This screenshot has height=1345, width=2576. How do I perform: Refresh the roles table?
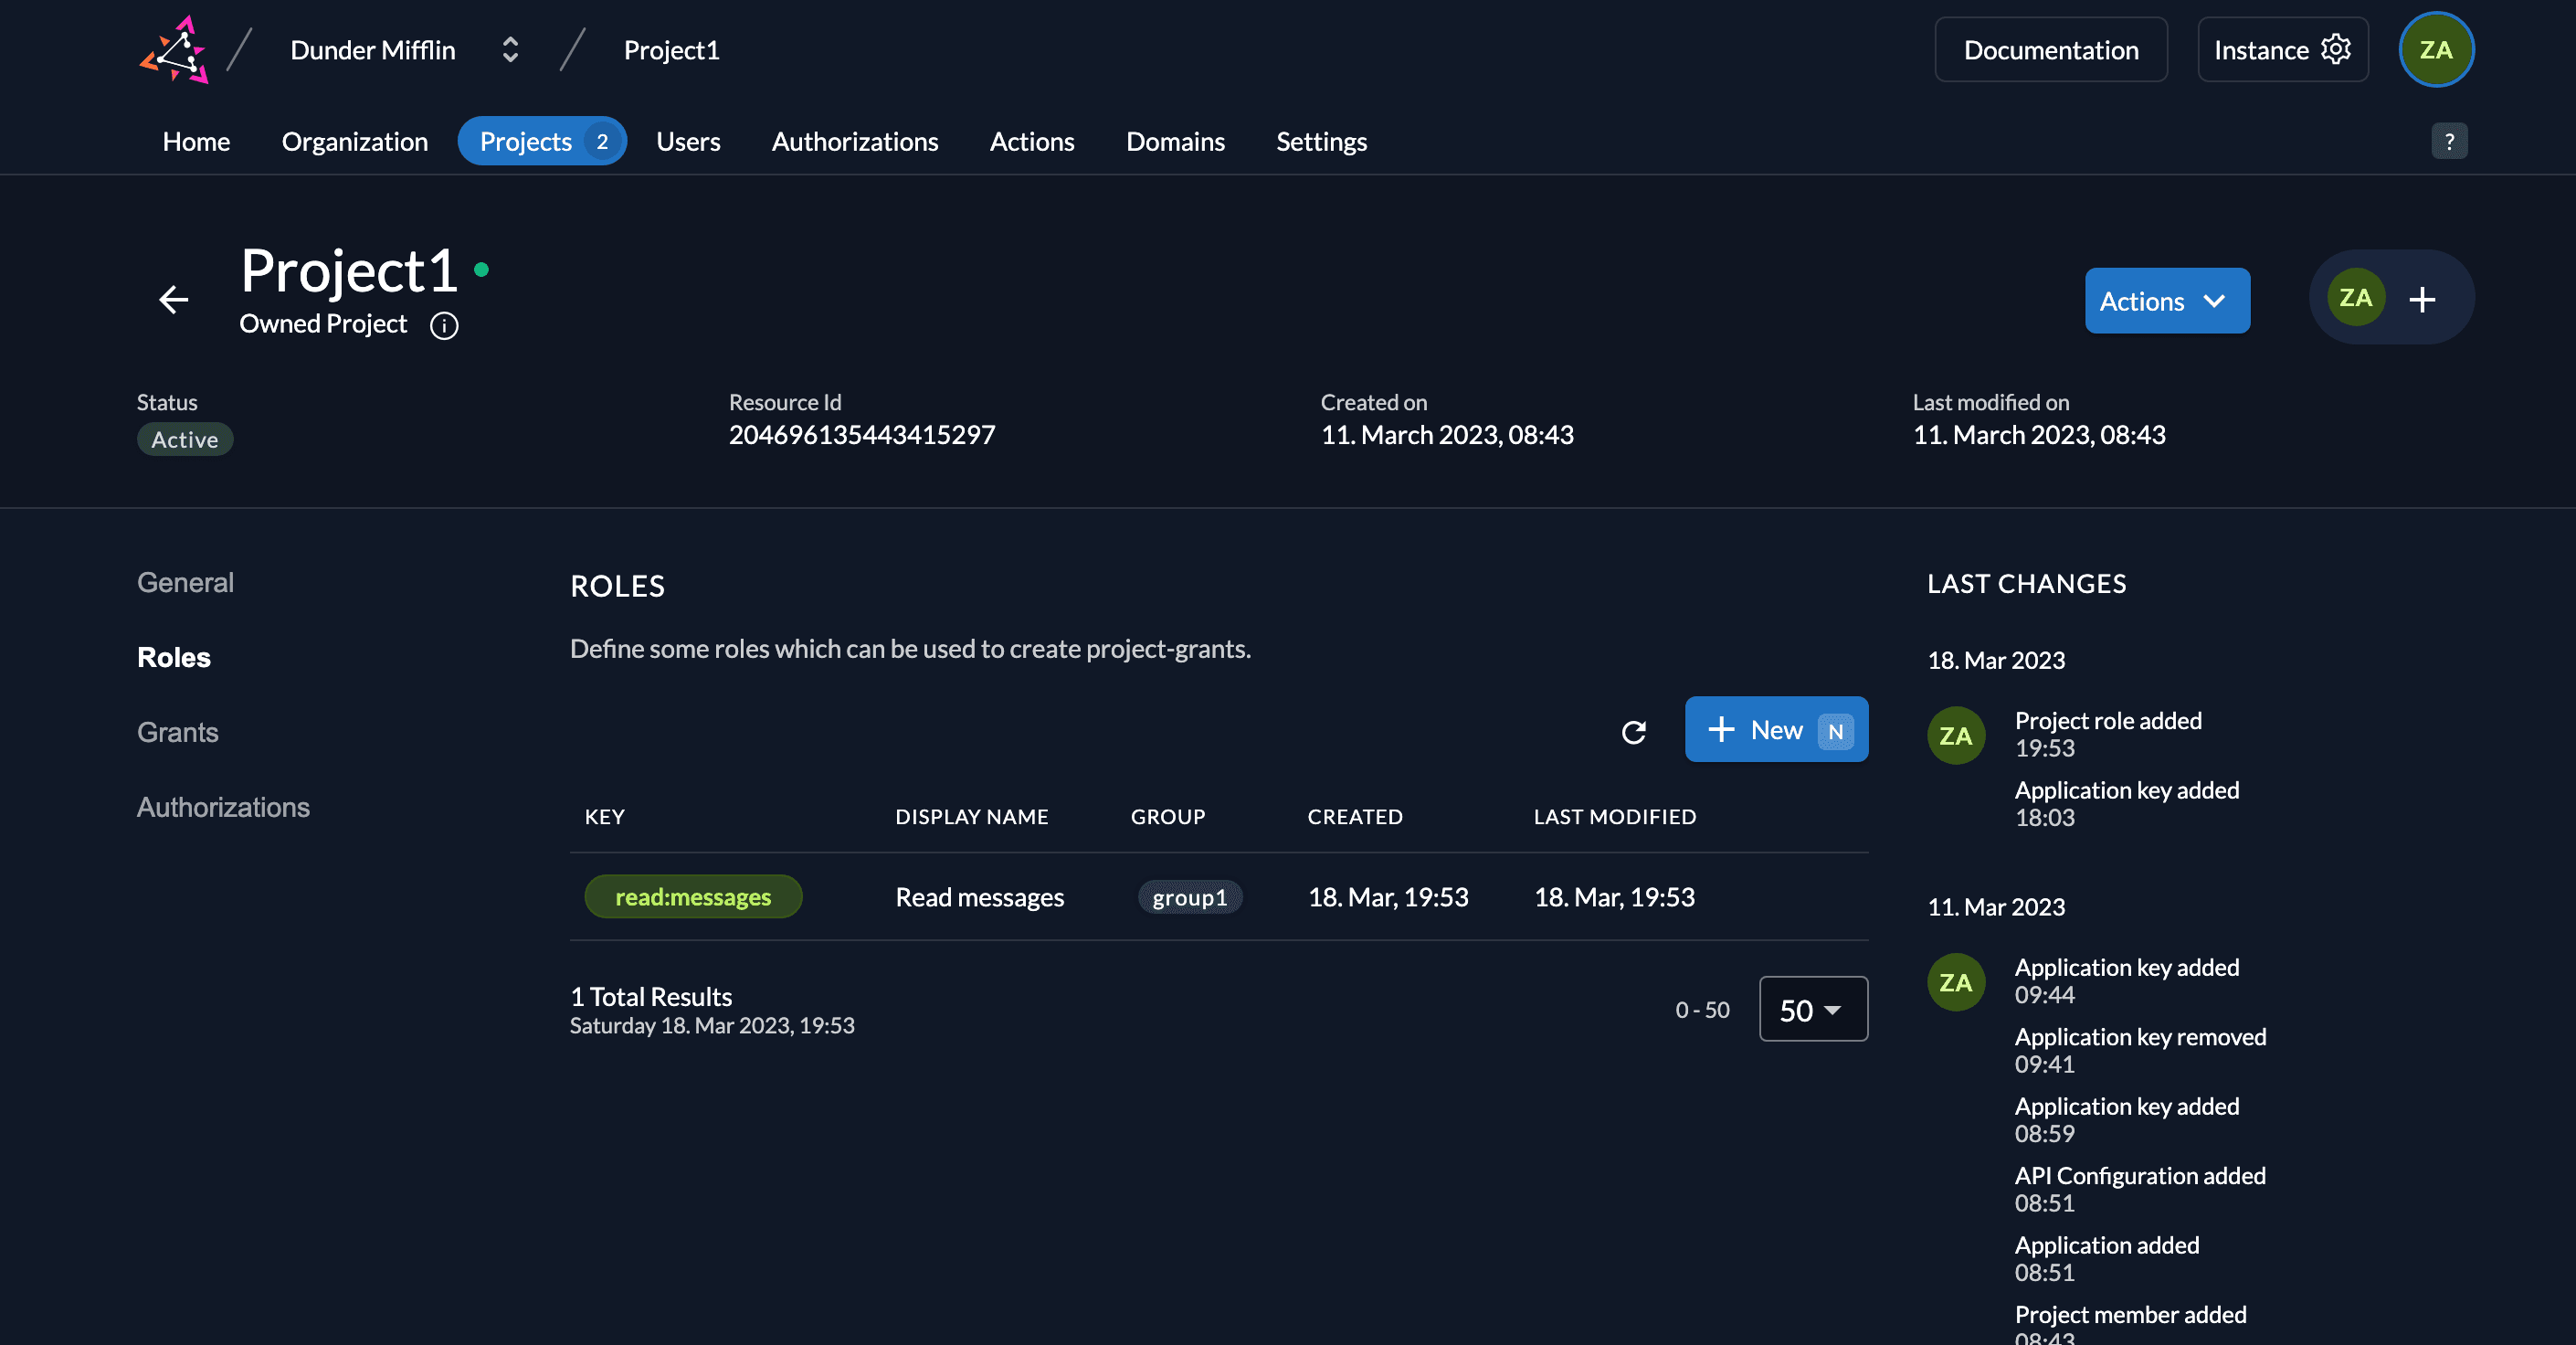[x=1633, y=732]
